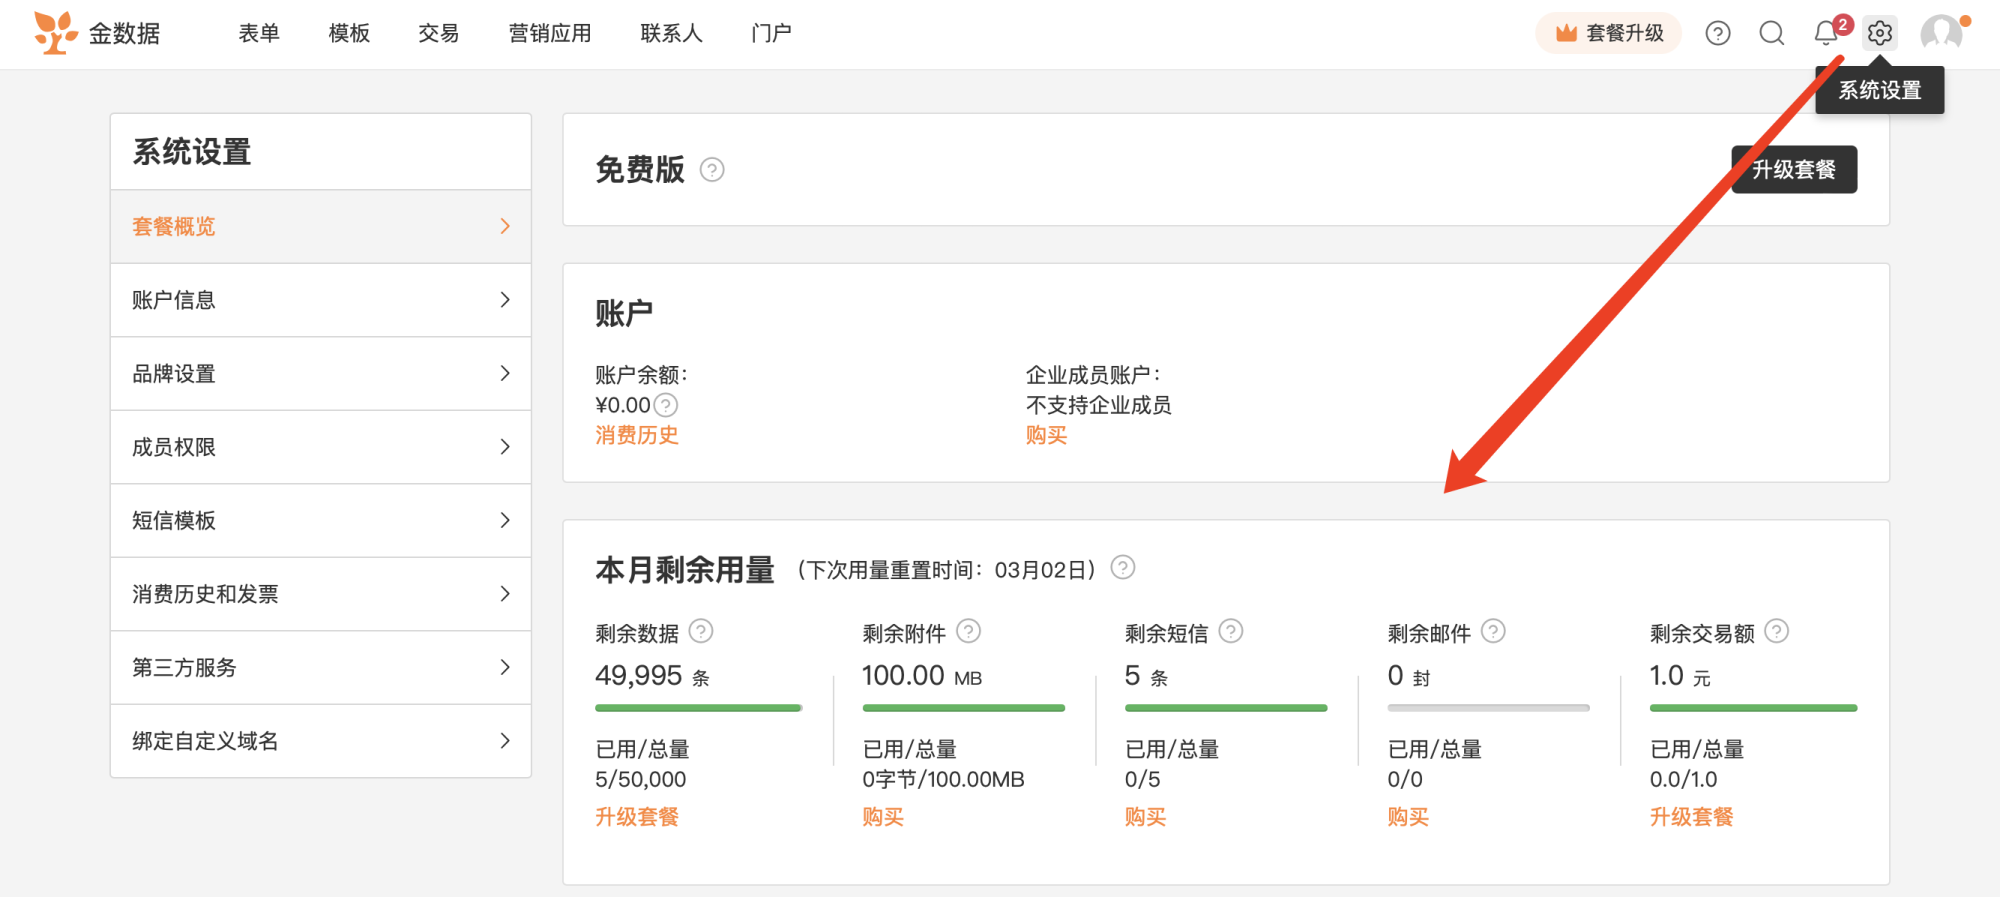Click the 升级套餐 dark button
Image resolution: width=2000 pixels, height=897 pixels.
point(1794,169)
